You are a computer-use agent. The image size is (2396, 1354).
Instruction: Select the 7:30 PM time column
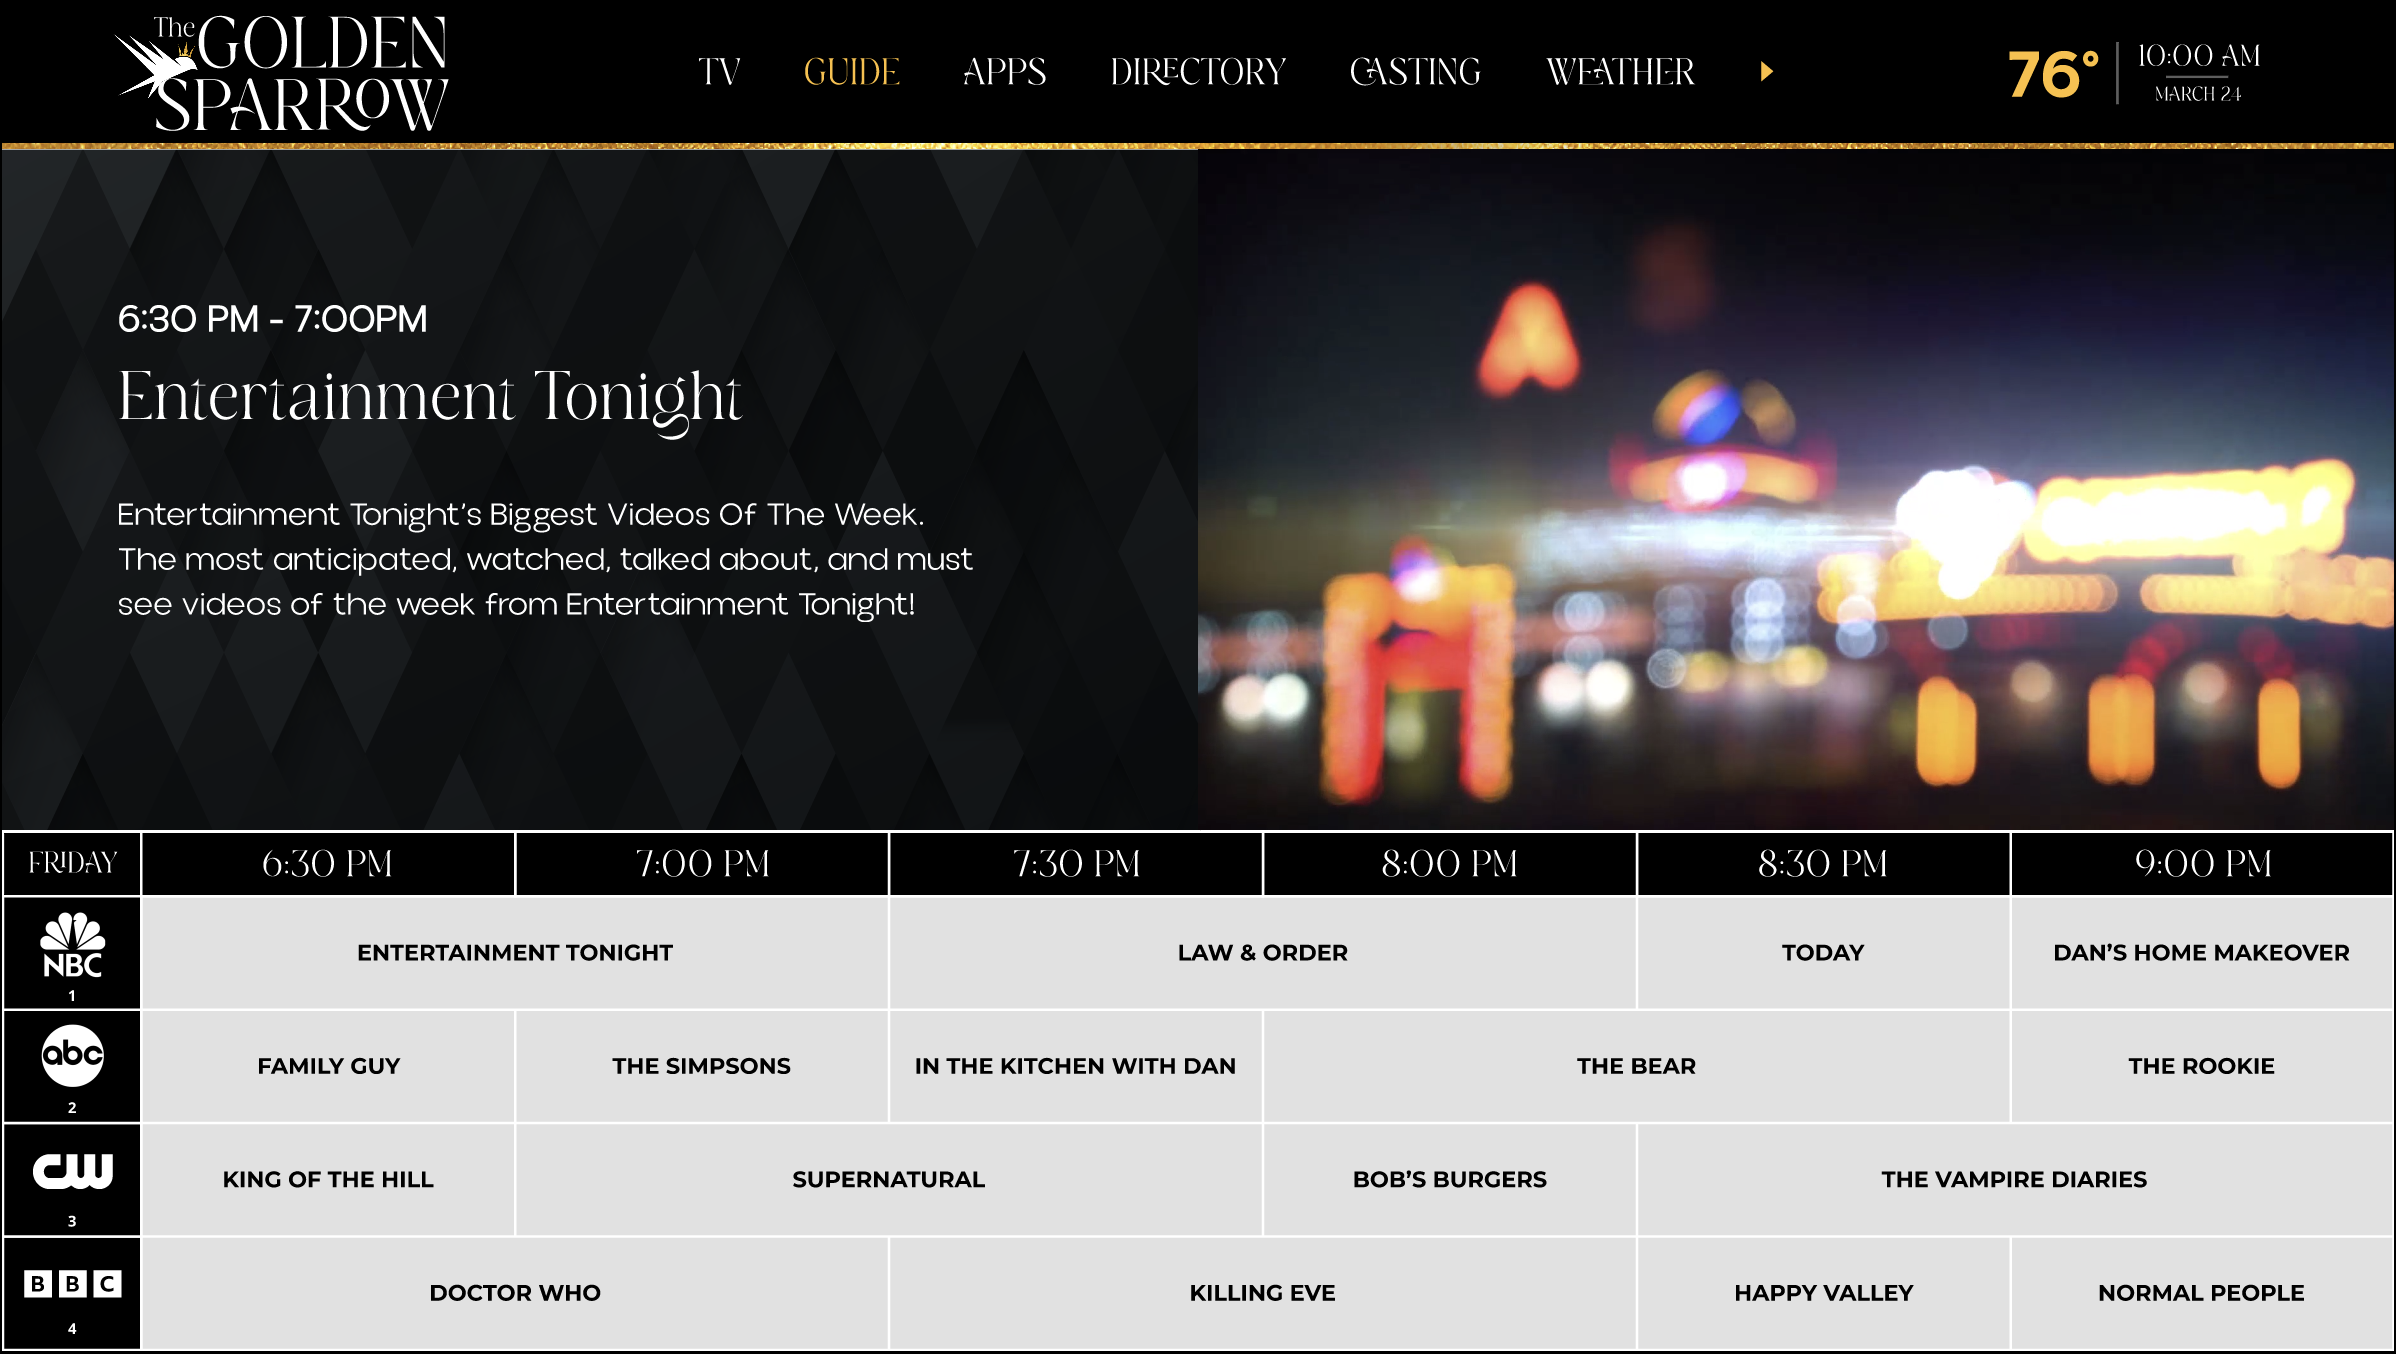(x=1076, y=864)
